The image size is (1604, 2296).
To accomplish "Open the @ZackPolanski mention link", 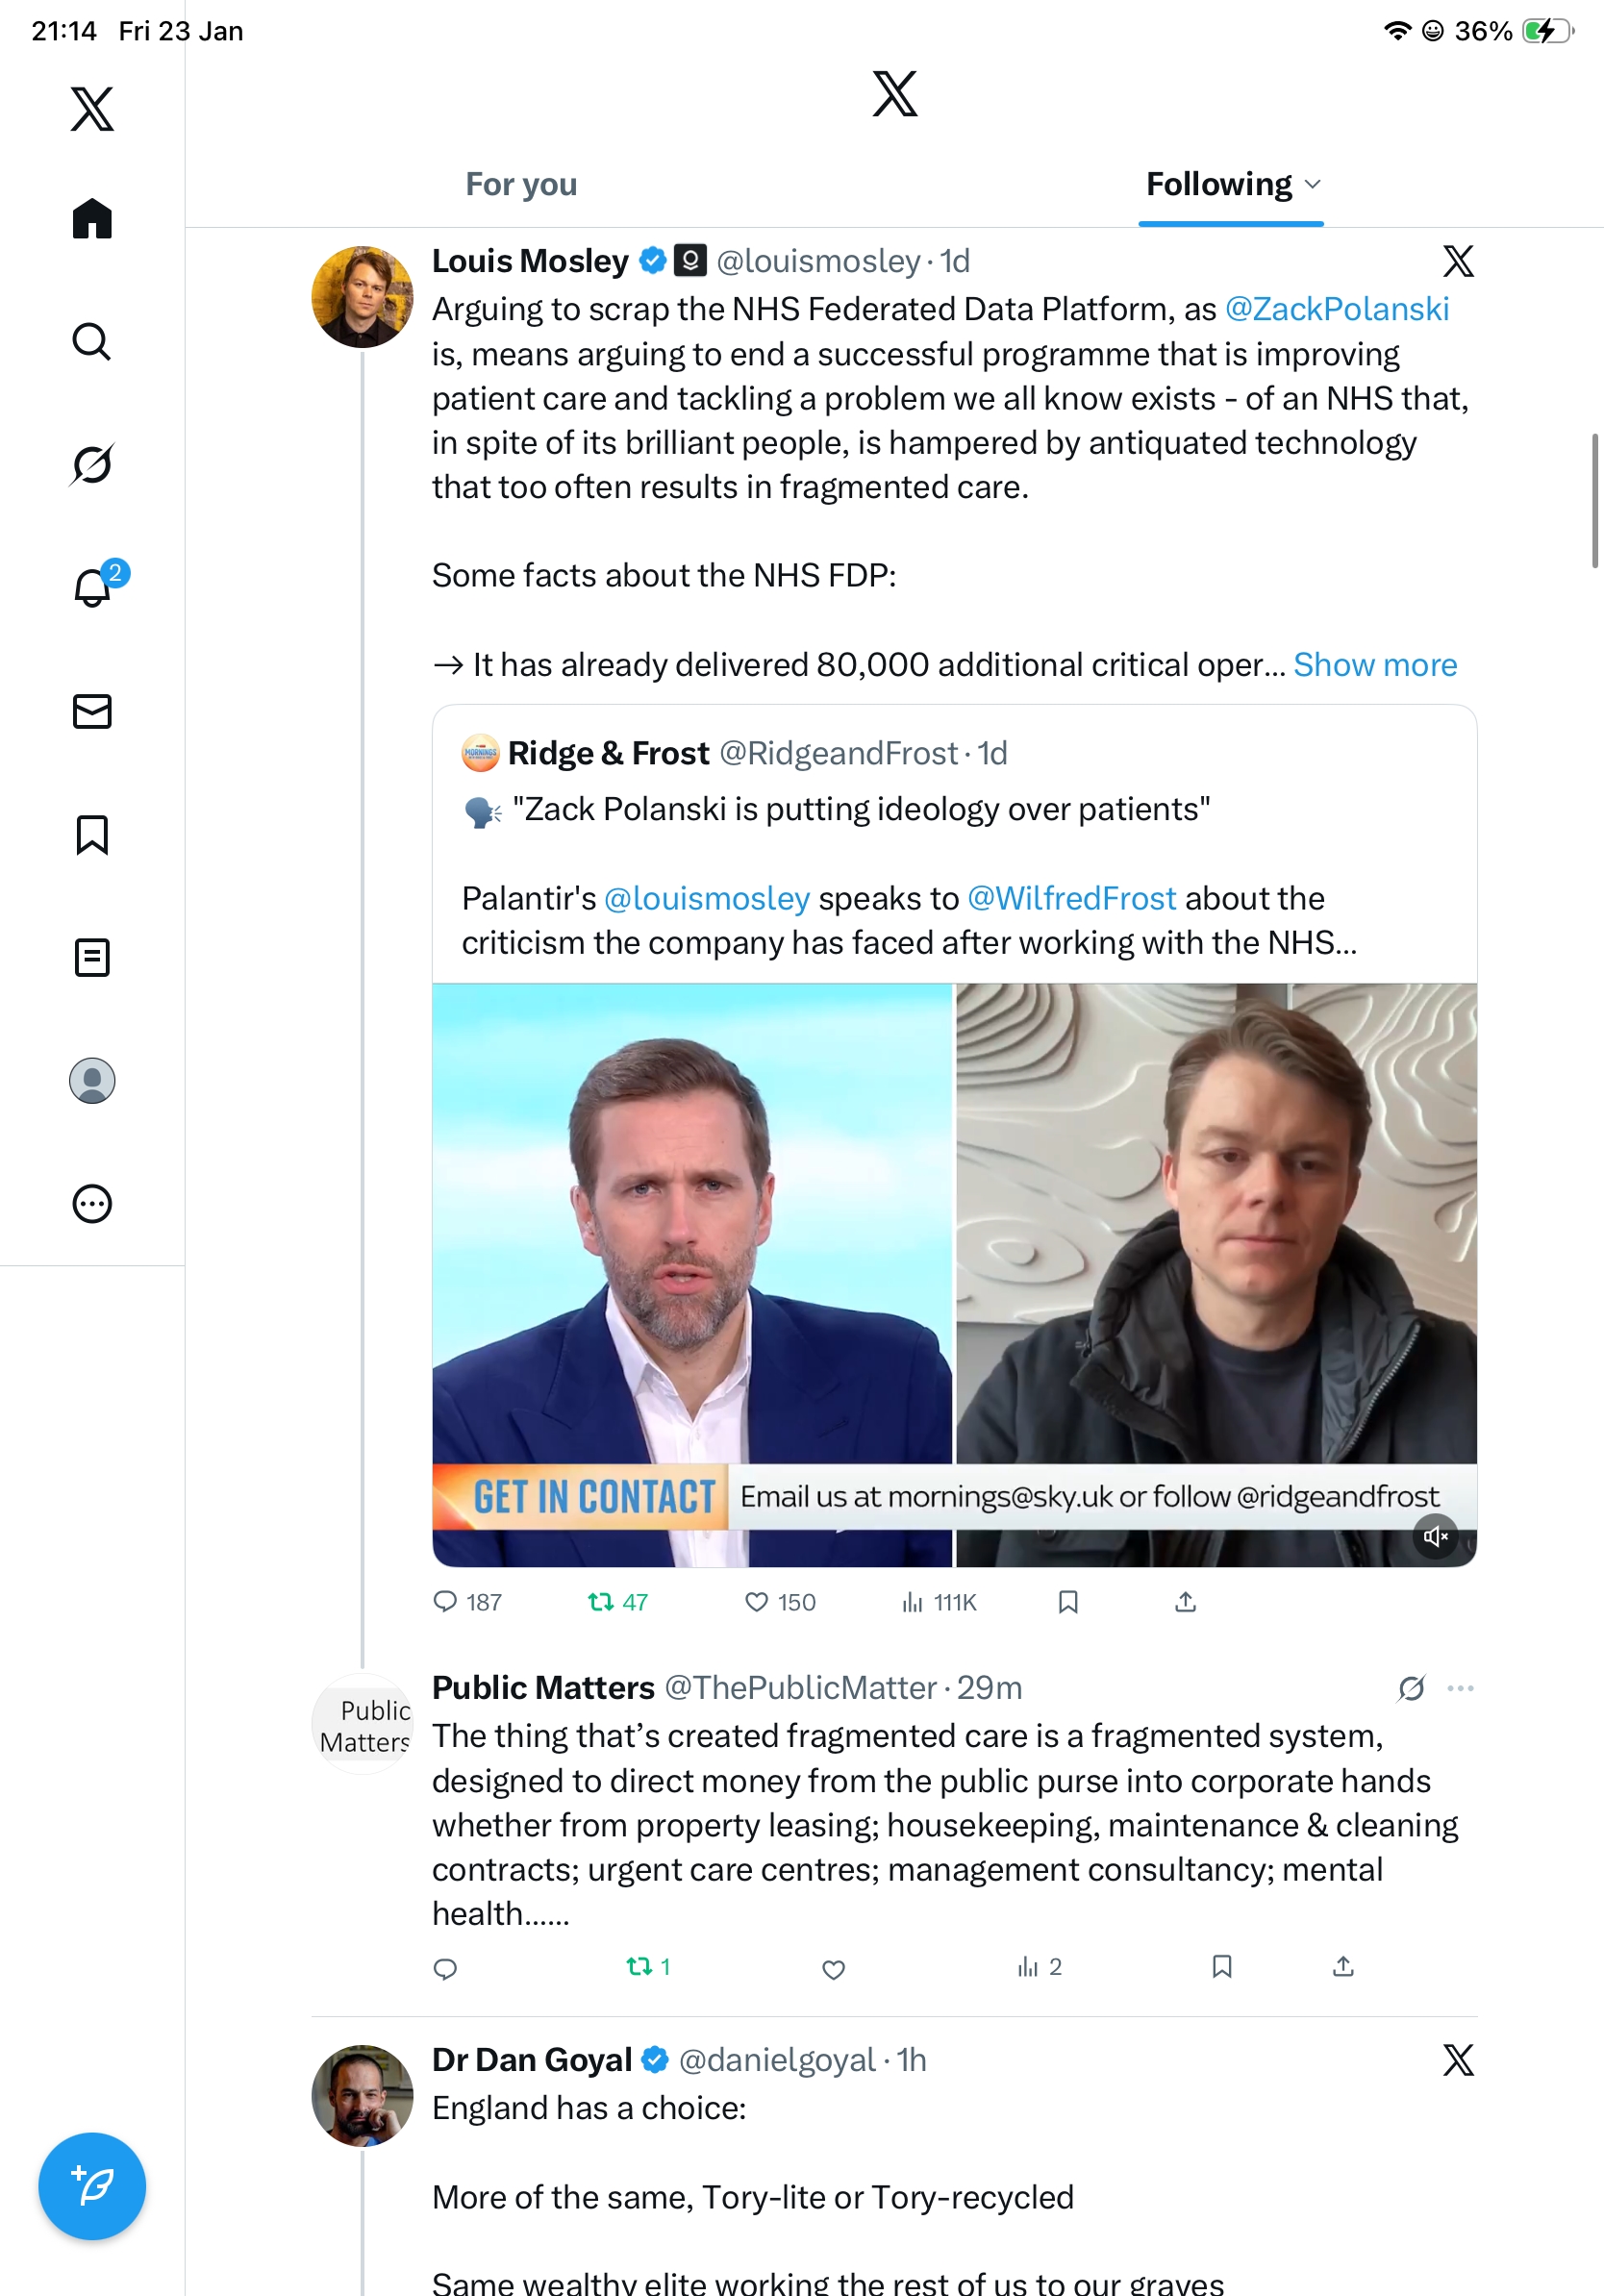I will (x=1336, y=310).
